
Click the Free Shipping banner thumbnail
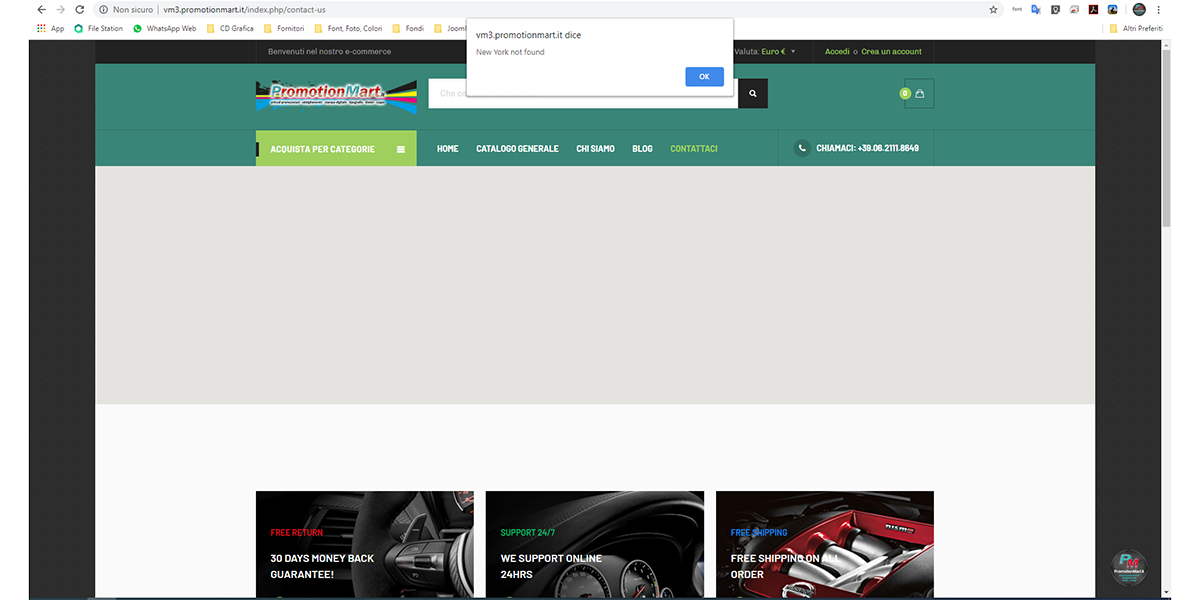[x=824, y=545]
